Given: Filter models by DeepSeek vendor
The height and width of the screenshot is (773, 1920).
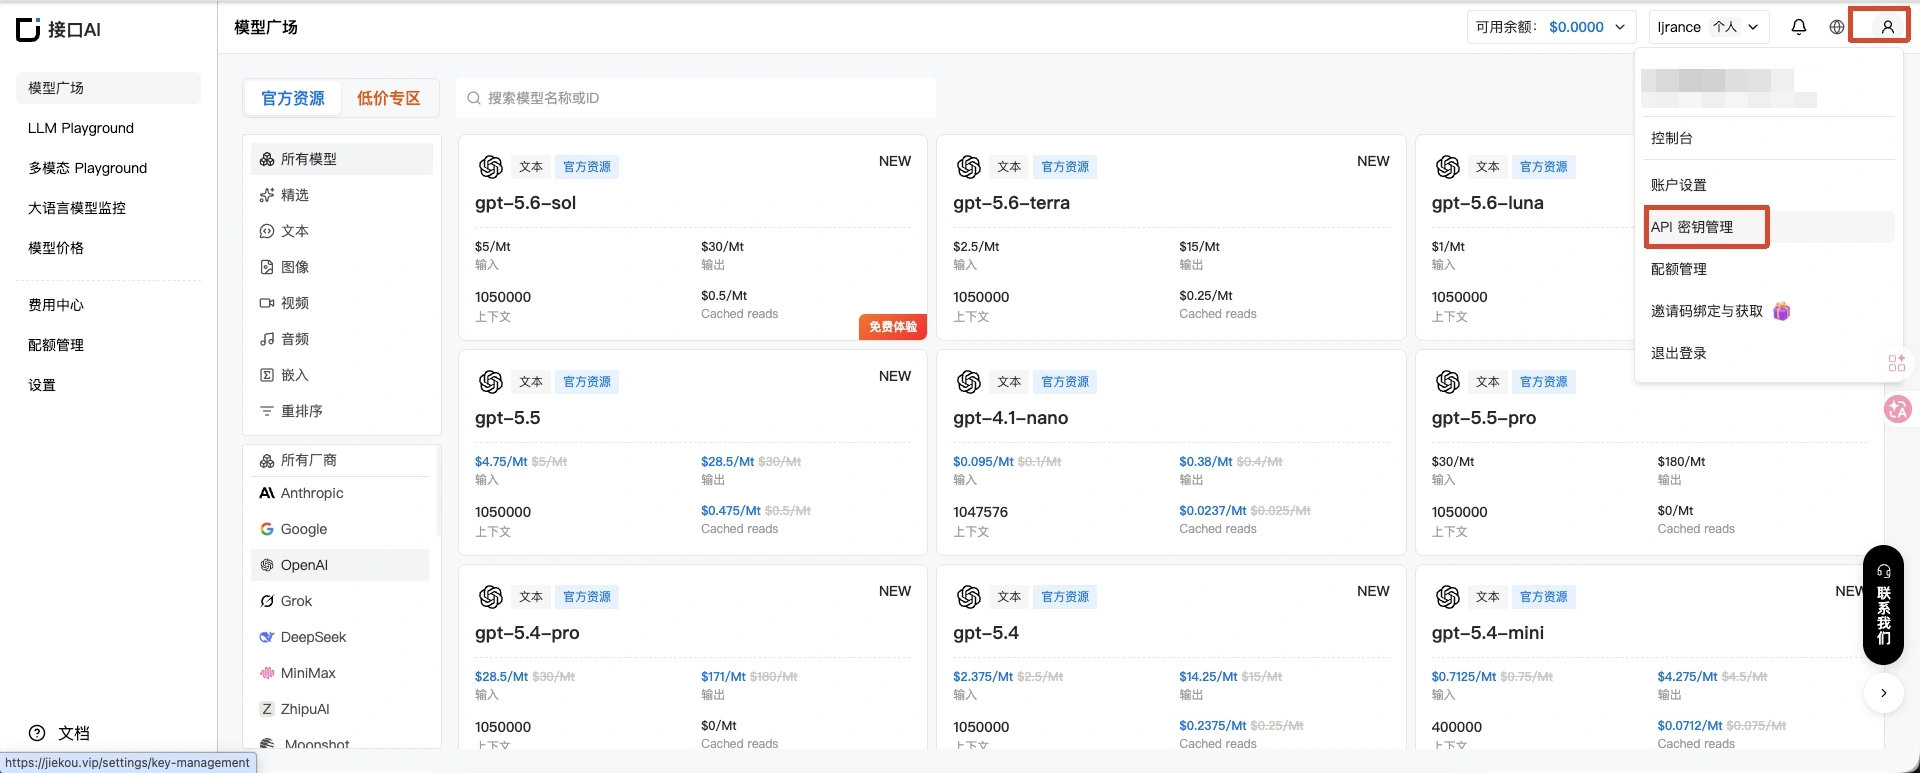Looking at the screenshot, I should pos(340,637).
